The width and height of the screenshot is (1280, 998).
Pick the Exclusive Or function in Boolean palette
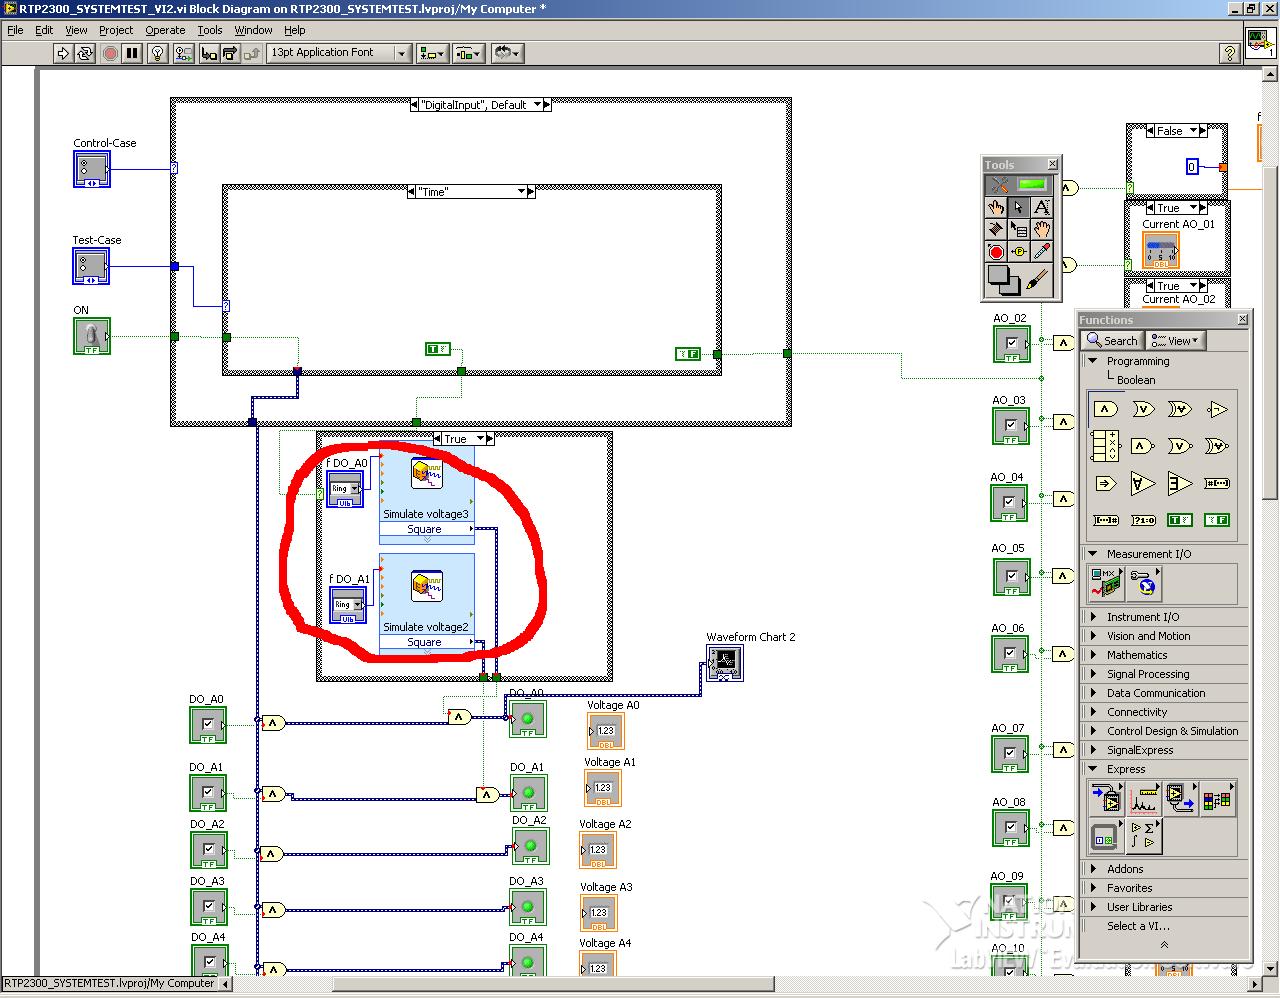click(1180, 409)
